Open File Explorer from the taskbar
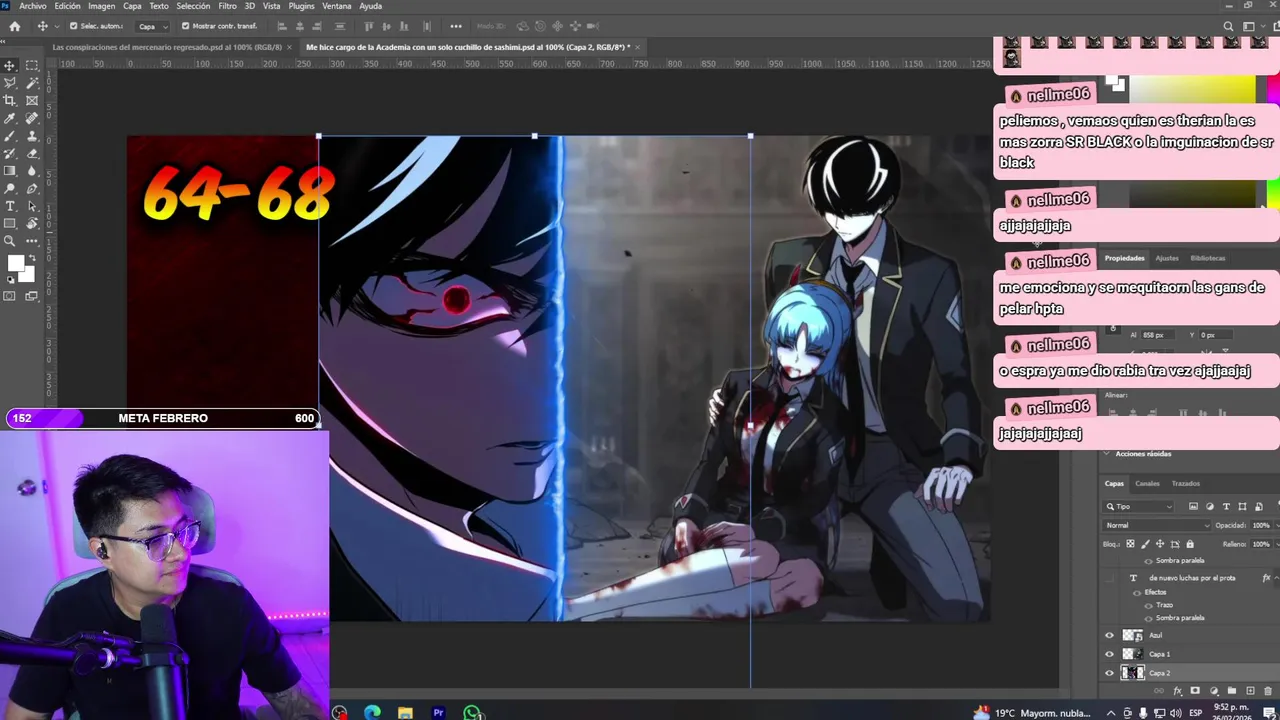The height and width of the screenshot is (720, 1280). coord(405,712)
